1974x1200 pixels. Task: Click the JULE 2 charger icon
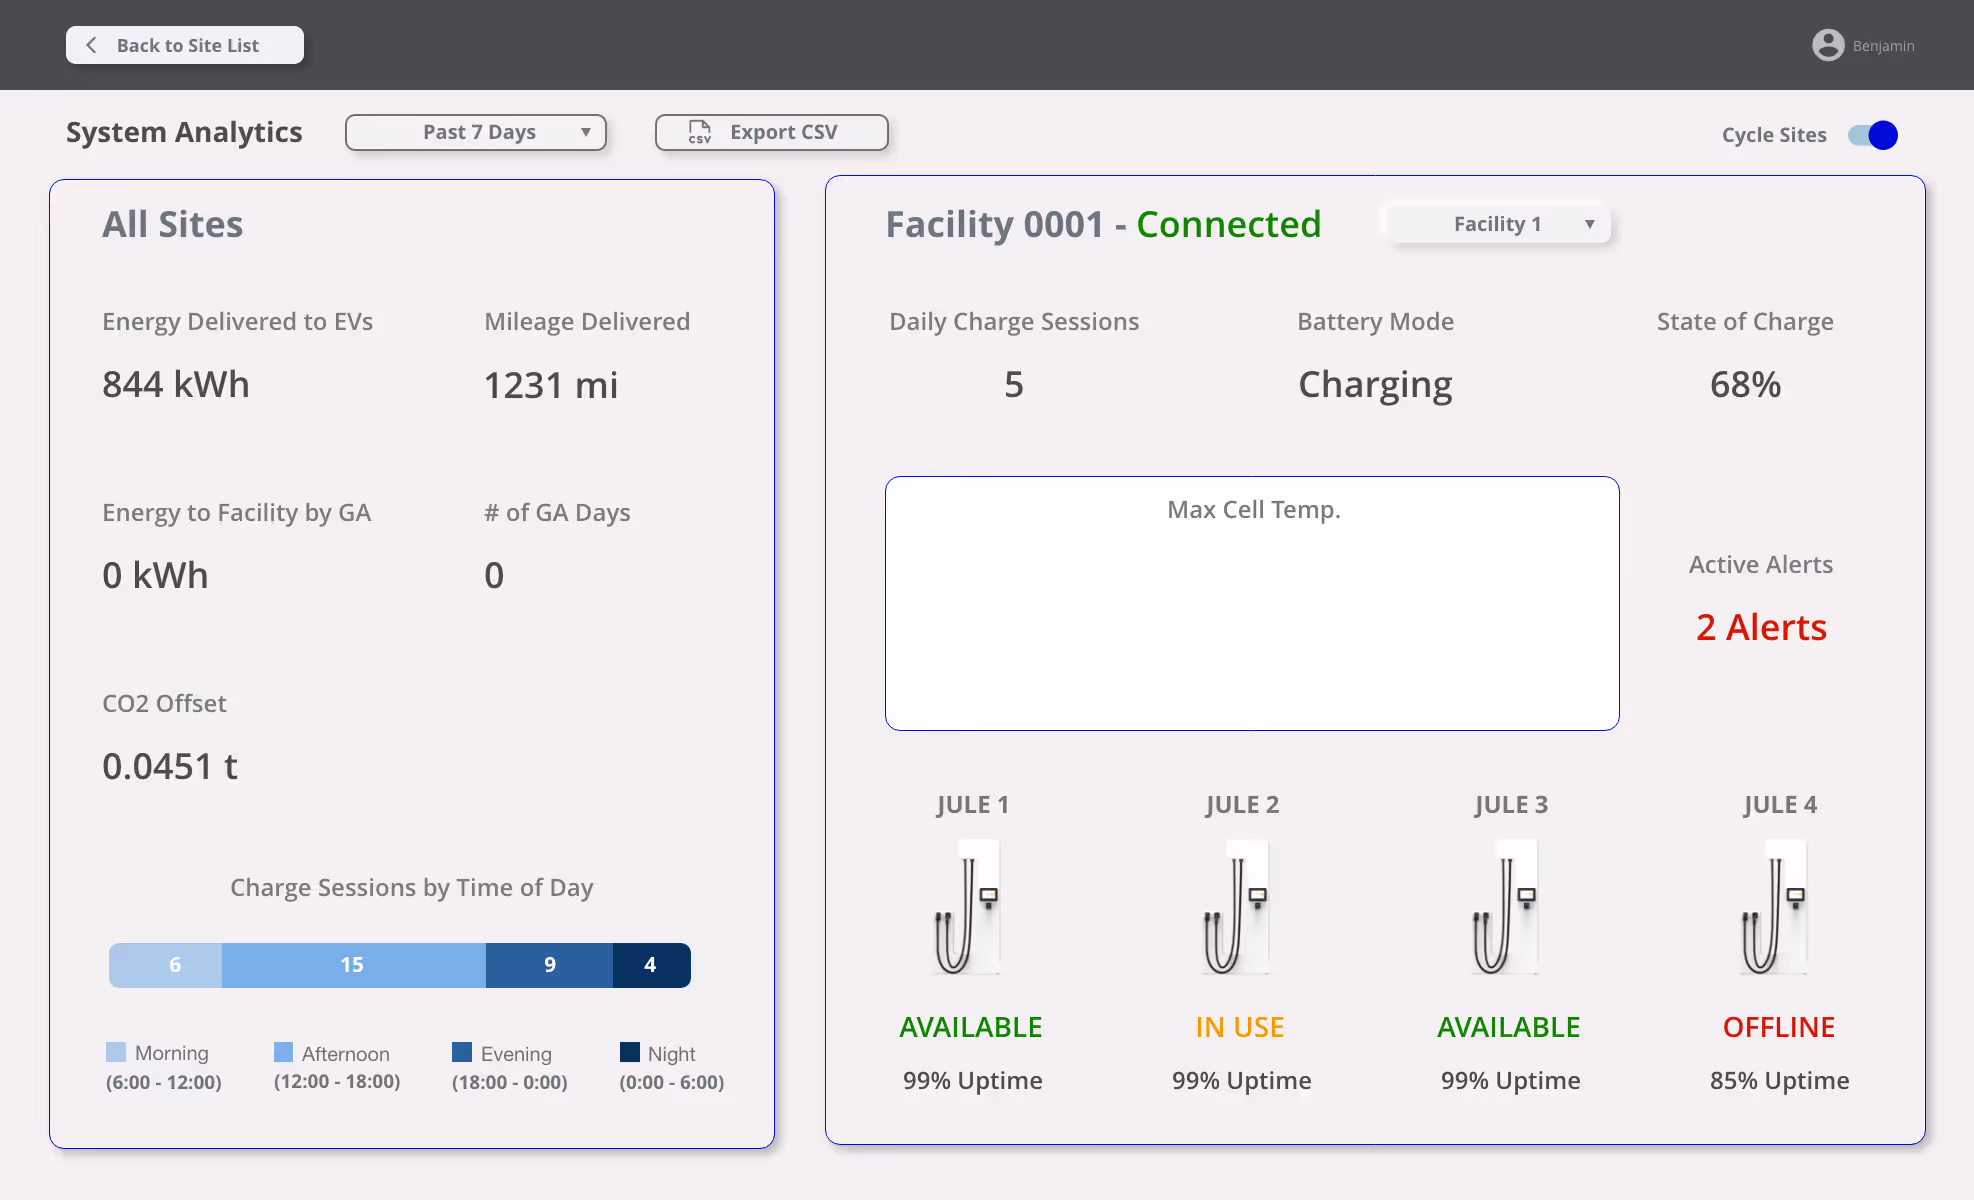1237,907
